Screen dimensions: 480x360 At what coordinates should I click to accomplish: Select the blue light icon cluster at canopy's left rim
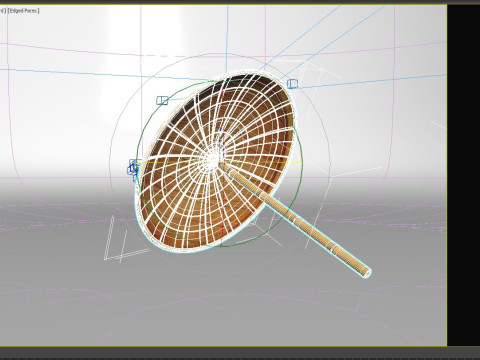133,169
